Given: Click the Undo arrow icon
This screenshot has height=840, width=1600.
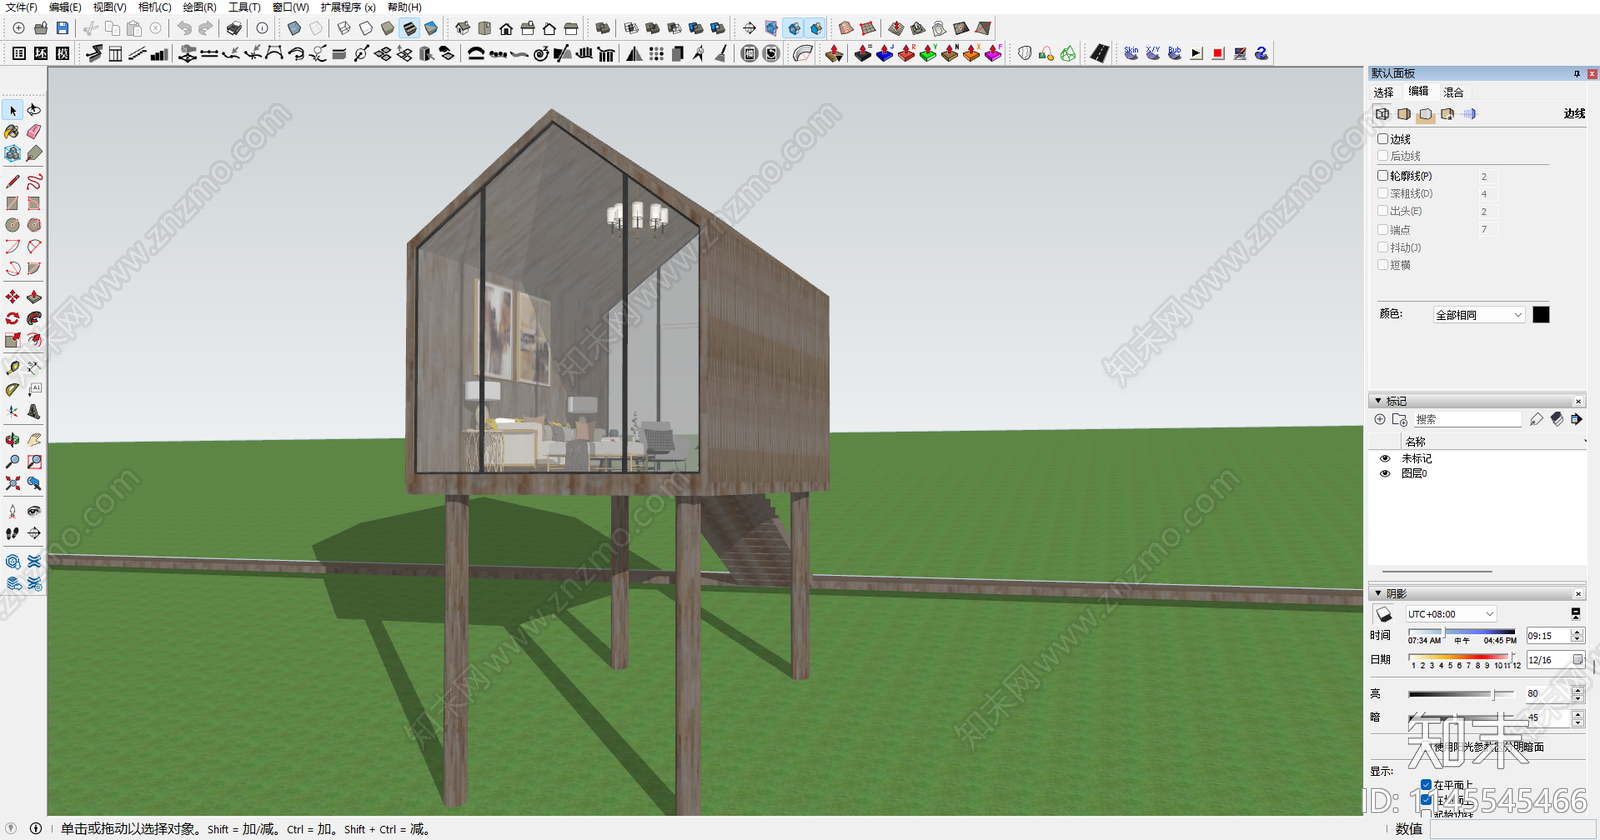Looking at the screenshot, I should [x=184, y=28].
